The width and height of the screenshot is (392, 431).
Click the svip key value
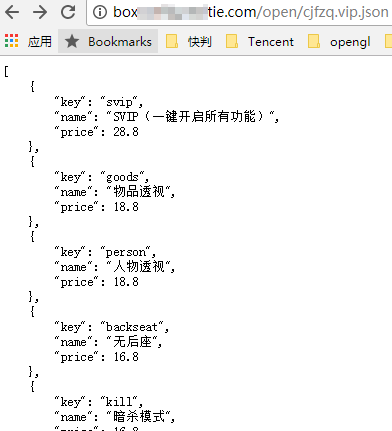(x=119, y=102)
